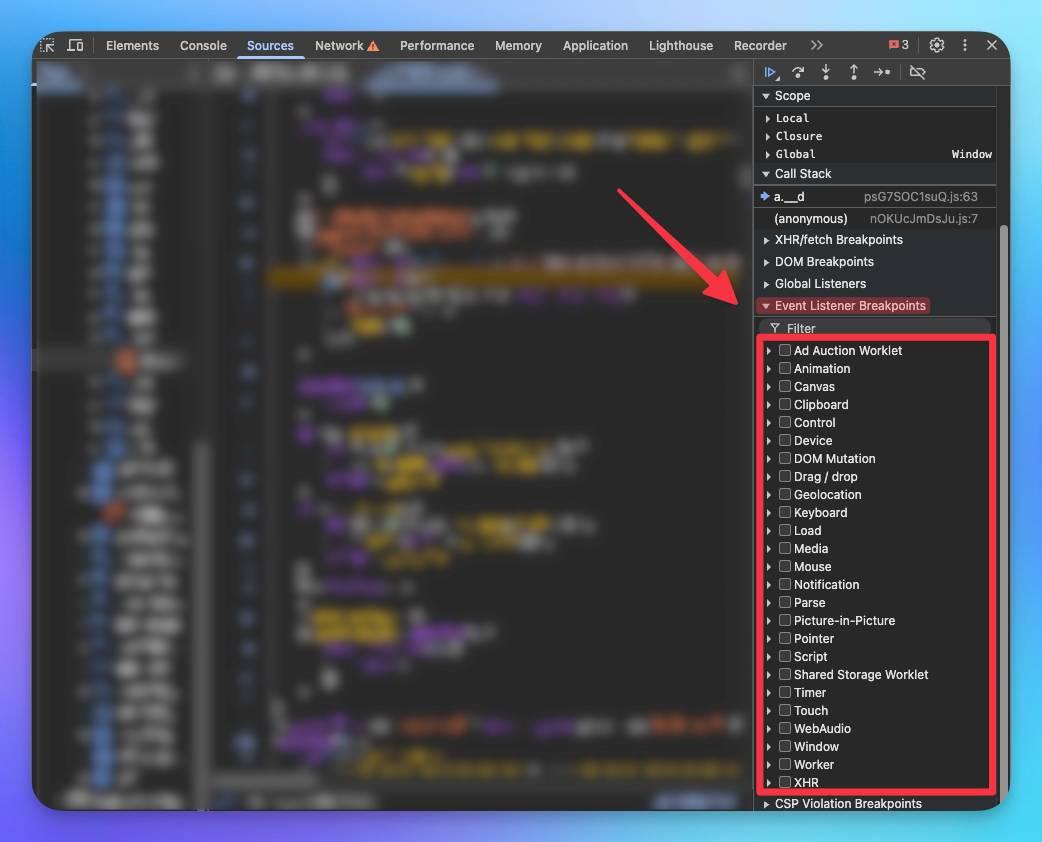Check the Script events checkbox
The height and width of the screenshot is (842, 1042).
pos(785,657)
